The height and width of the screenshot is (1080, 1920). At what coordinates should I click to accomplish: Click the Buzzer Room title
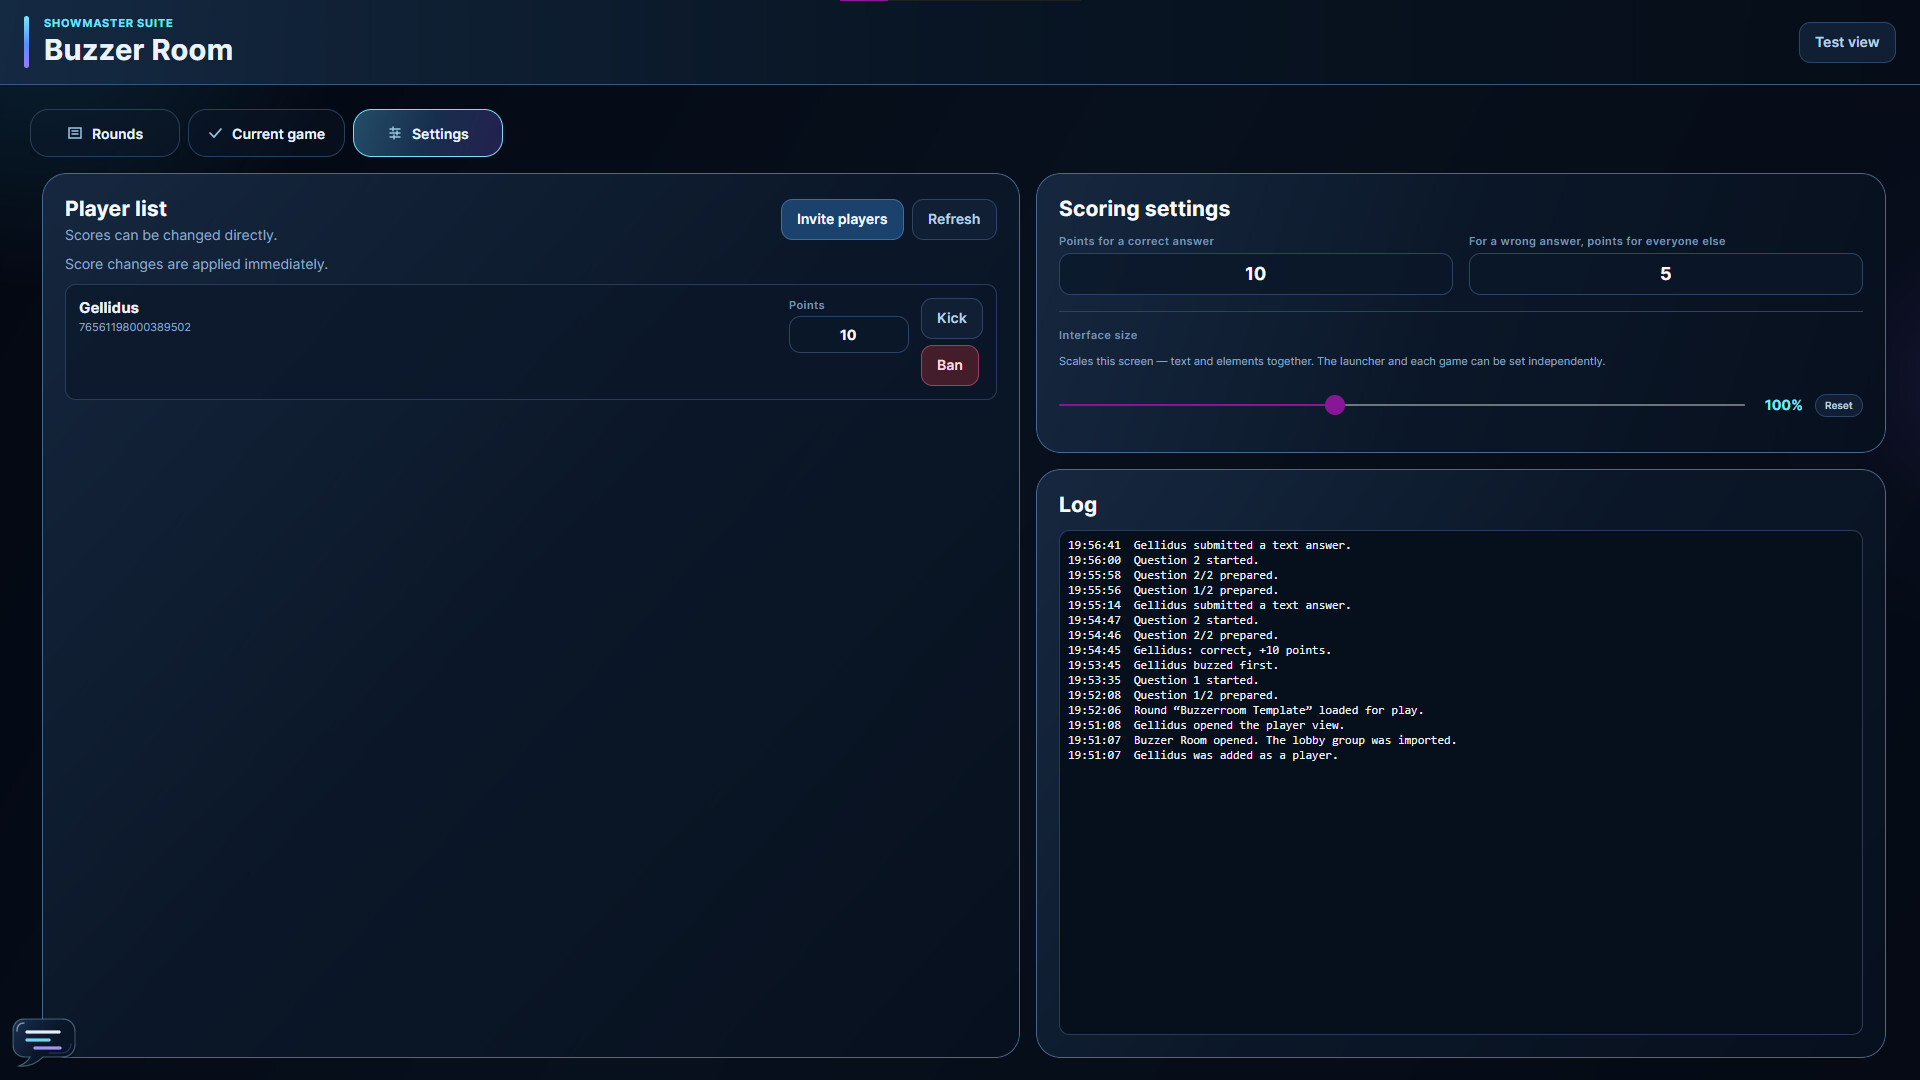pos(138,50)
